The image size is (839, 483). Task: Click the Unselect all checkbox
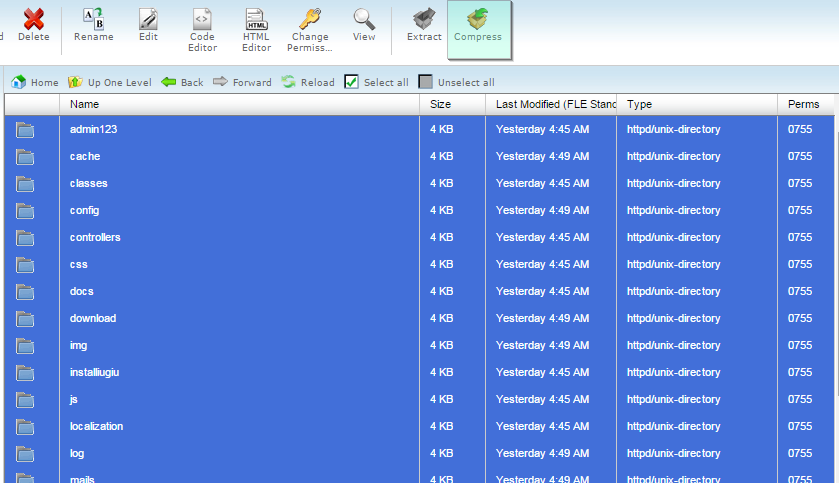[426, 82]
